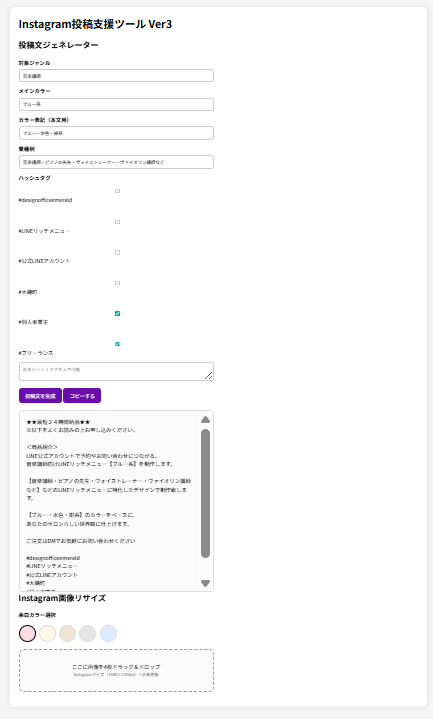Click the ハッシュタグ section label
The image size is (433, 719).
34,178
